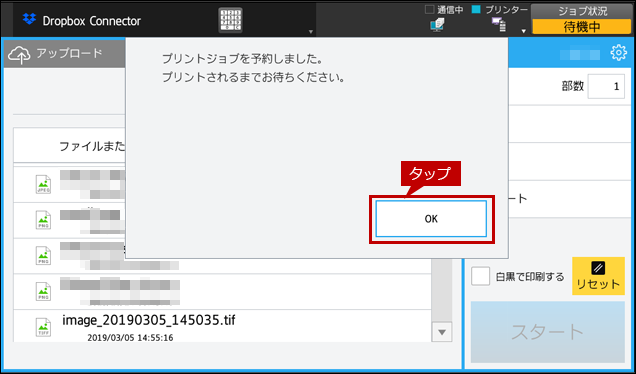Image resolution: width=636 pixels, height=374 pixels.
Task: Expand the header bar dropdown arrow
Action: (x=311, y=32)
